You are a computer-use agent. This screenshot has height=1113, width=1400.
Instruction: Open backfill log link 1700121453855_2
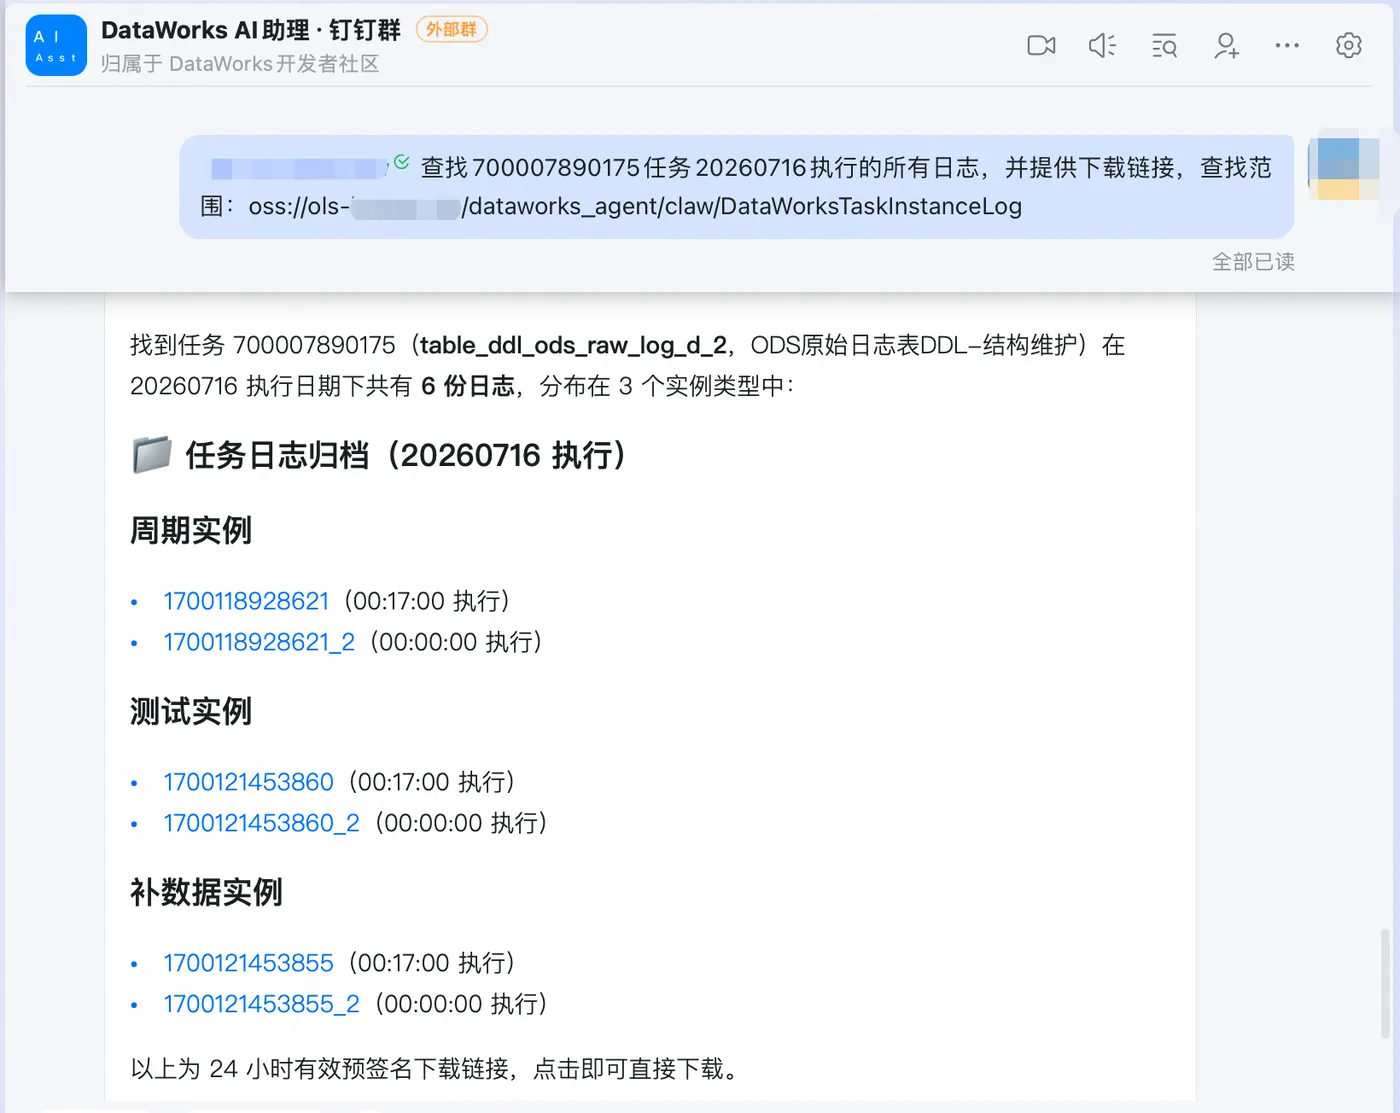[261, 1004]
